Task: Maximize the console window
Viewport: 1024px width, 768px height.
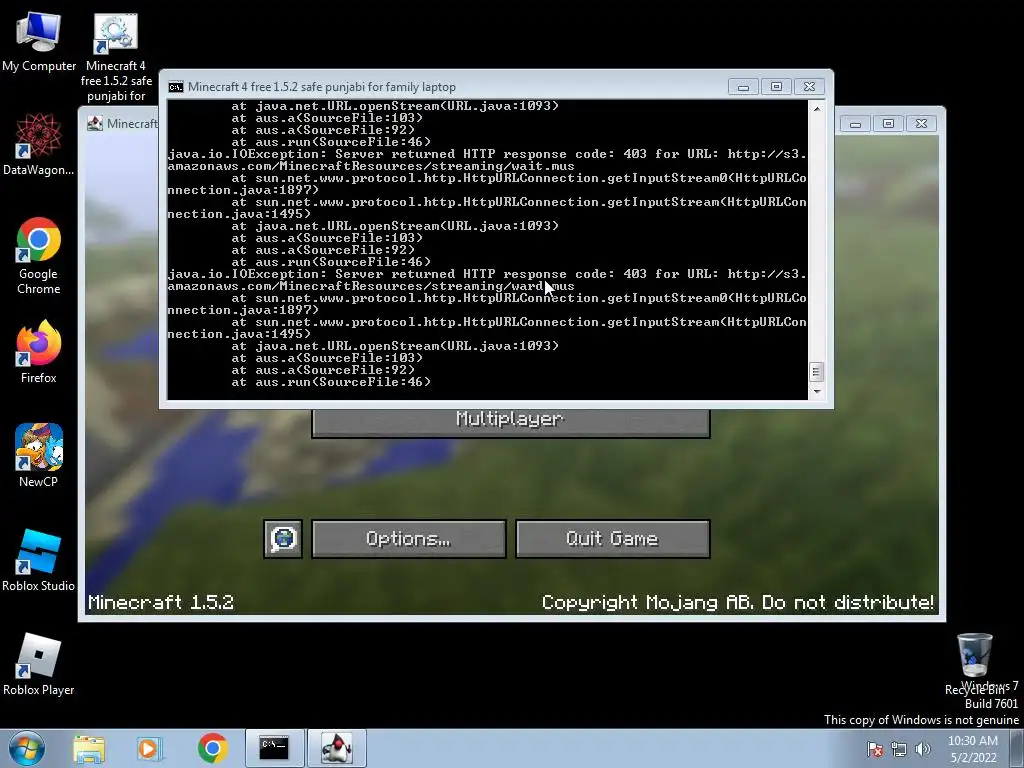Action: coord(776,87)
